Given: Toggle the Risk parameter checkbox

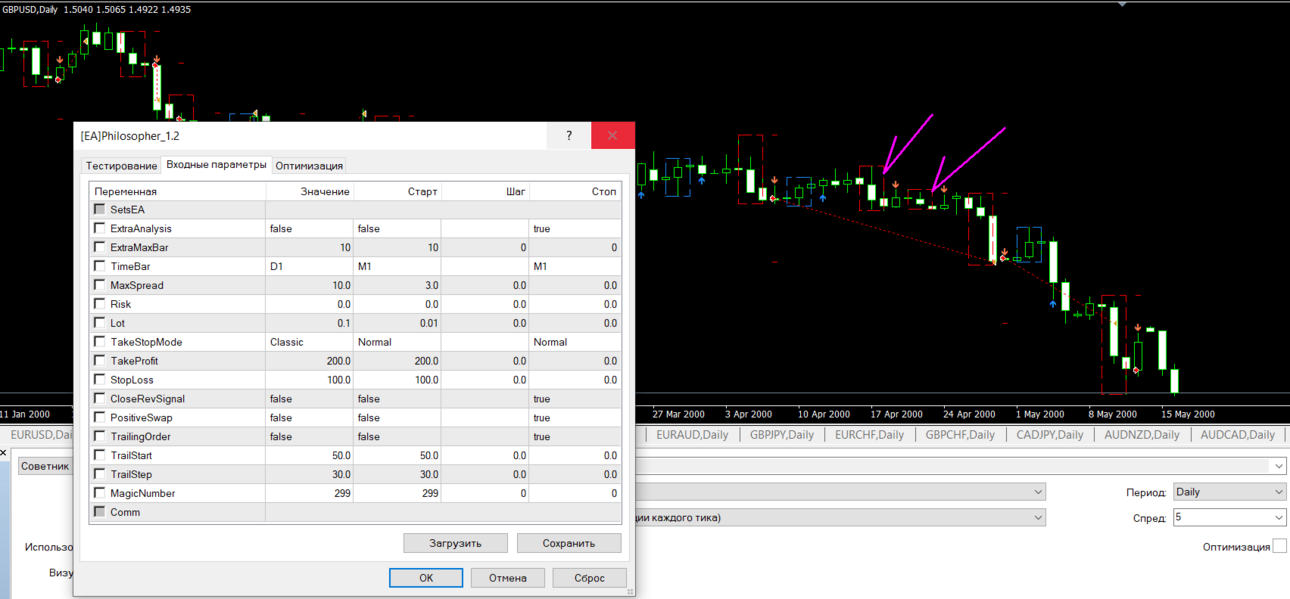Looking at the screenshot, I should tap(99, 304).
